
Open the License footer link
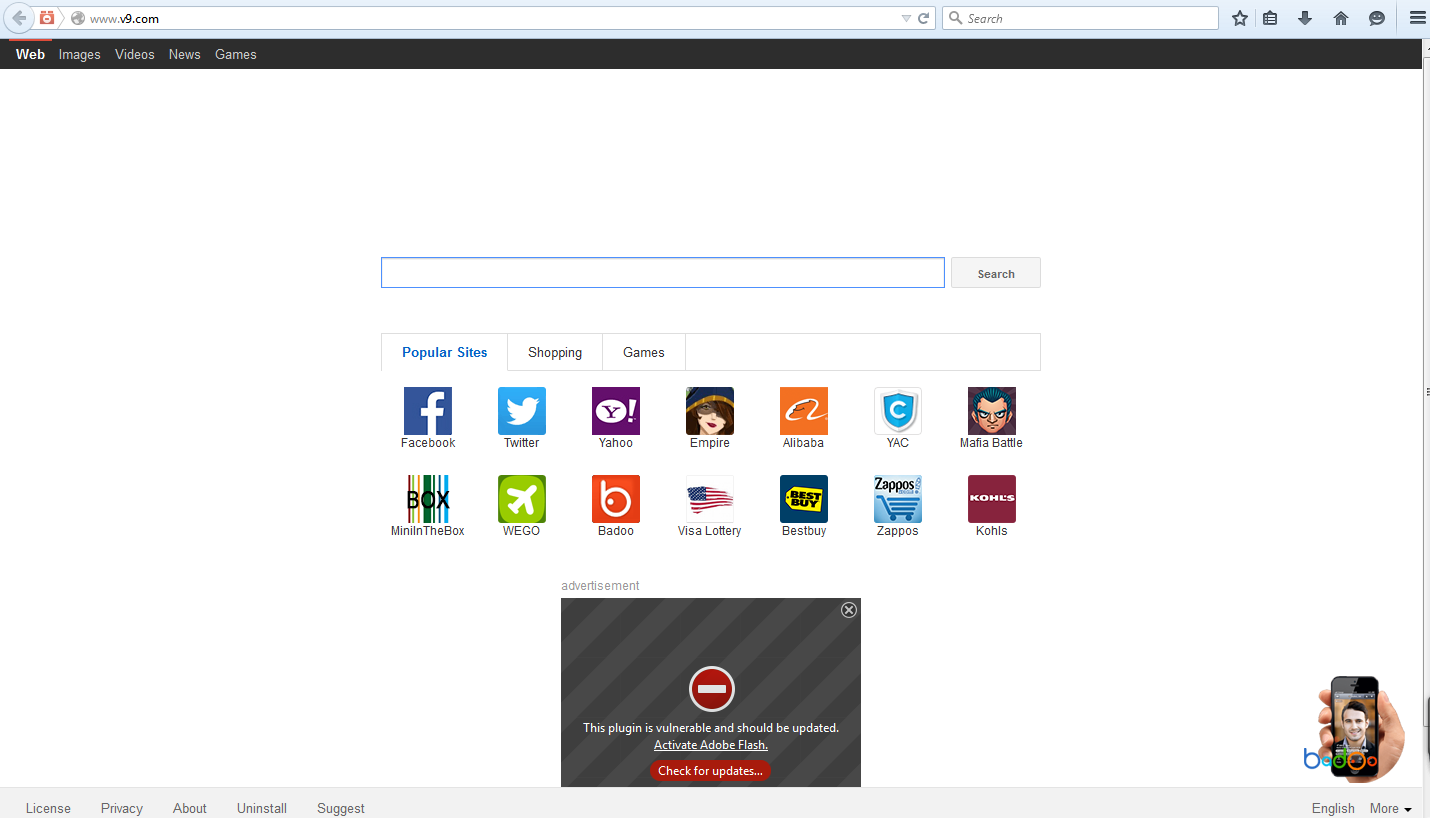coord(48,808)
